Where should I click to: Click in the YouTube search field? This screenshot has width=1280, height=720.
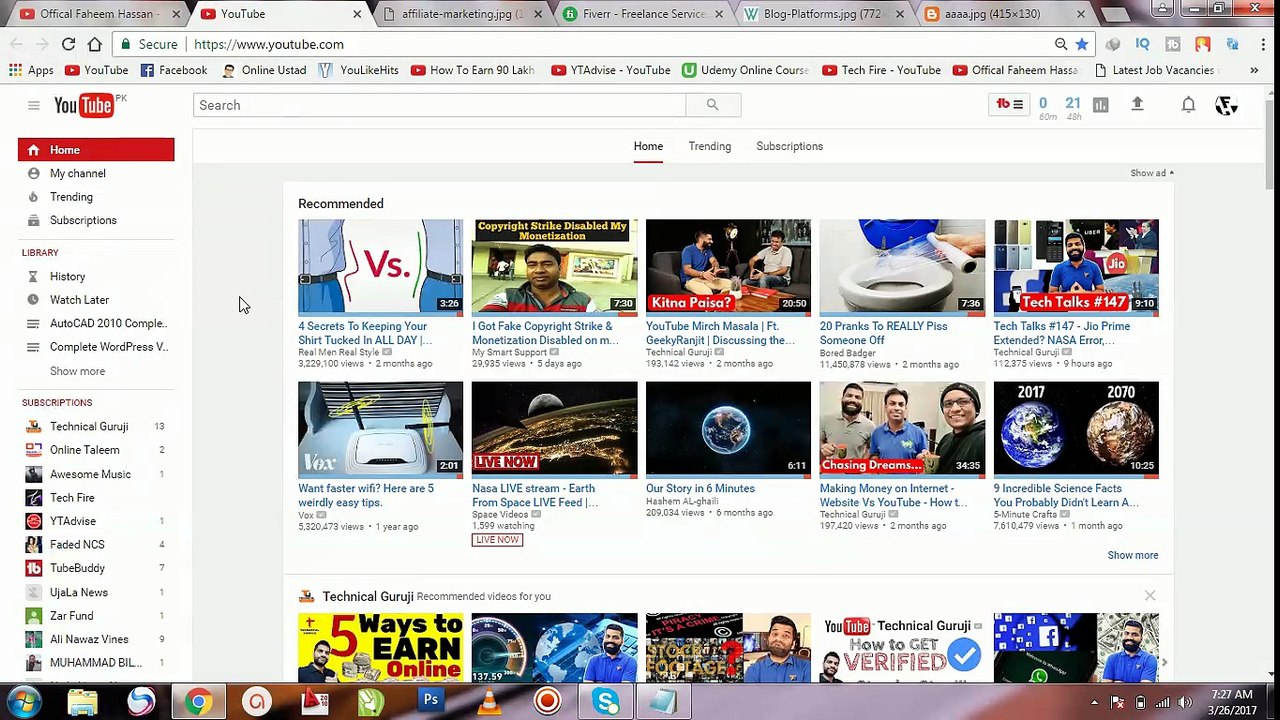click(x=440, y=105)
